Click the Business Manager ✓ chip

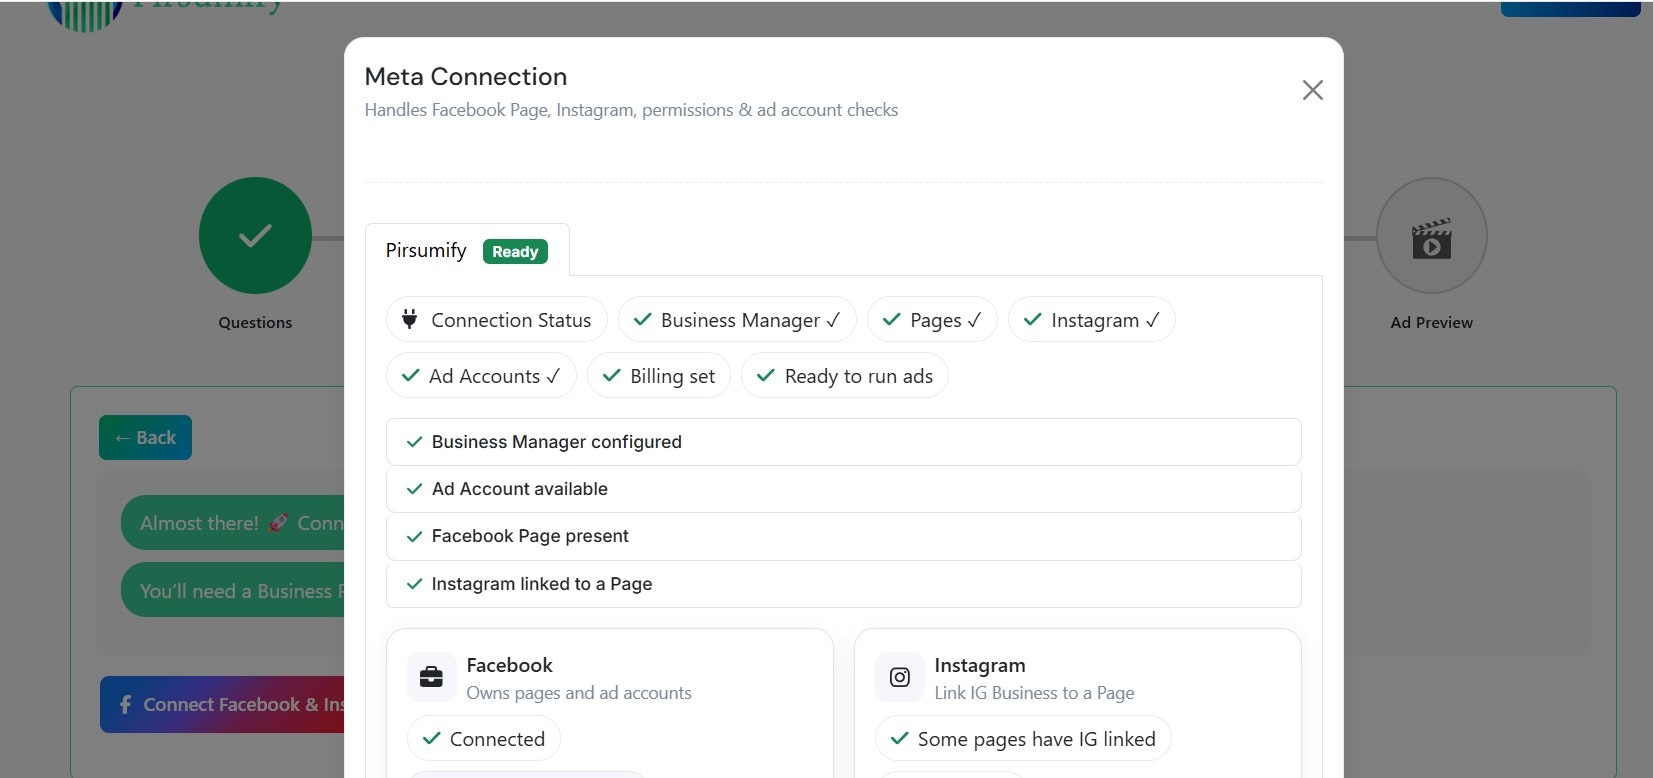pos(737,320)
